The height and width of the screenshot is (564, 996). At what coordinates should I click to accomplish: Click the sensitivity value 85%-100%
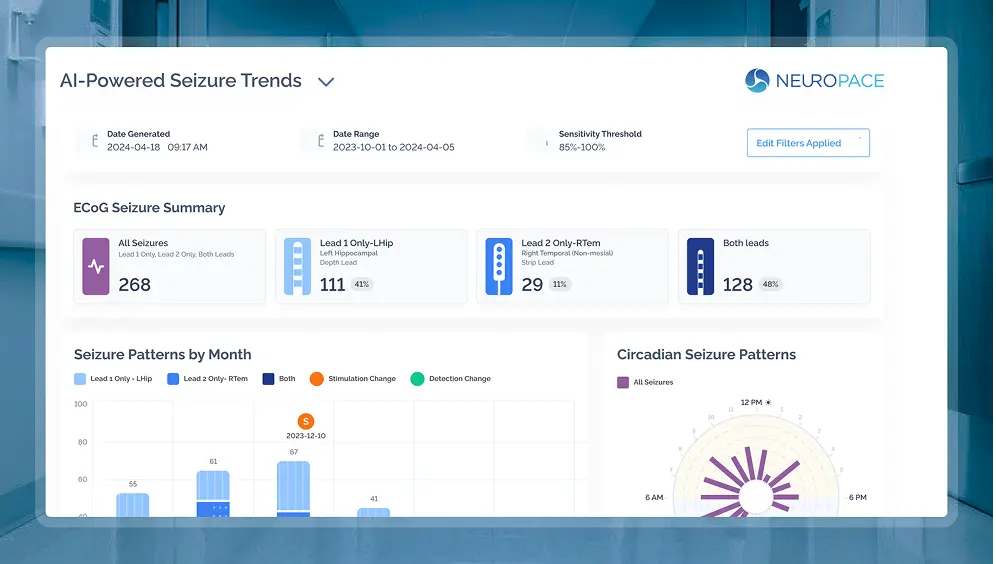point(582,147)
